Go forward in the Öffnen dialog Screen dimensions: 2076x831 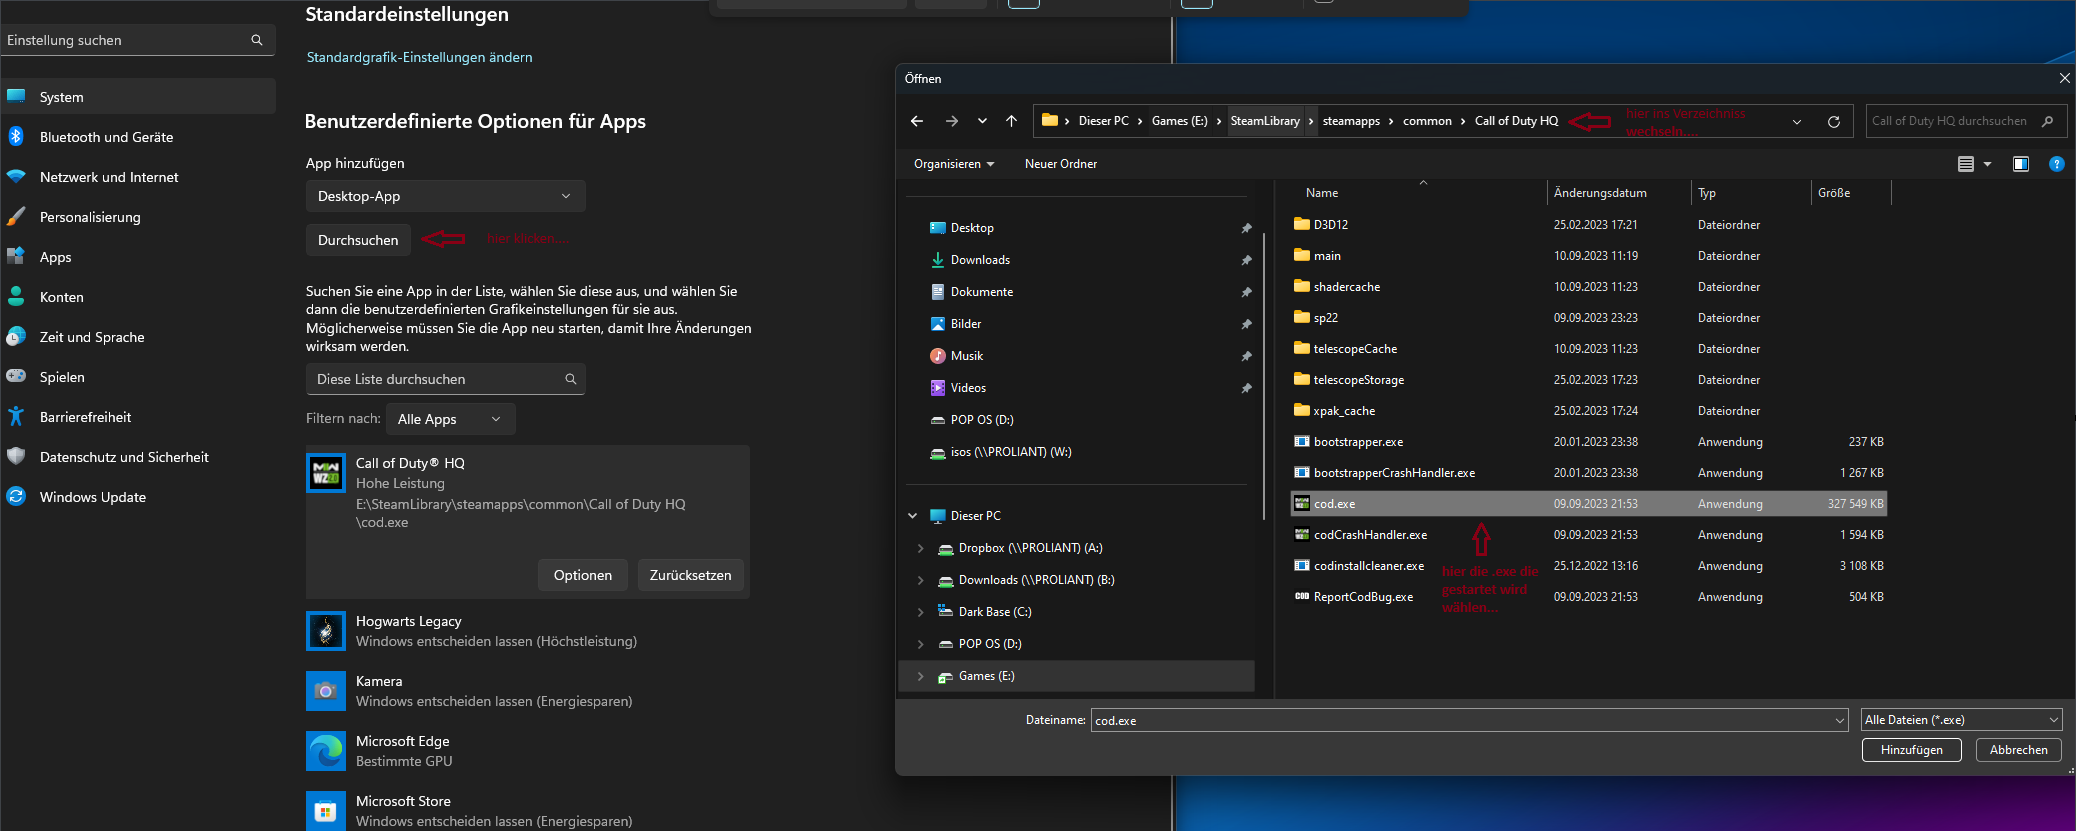pos(951,121)
